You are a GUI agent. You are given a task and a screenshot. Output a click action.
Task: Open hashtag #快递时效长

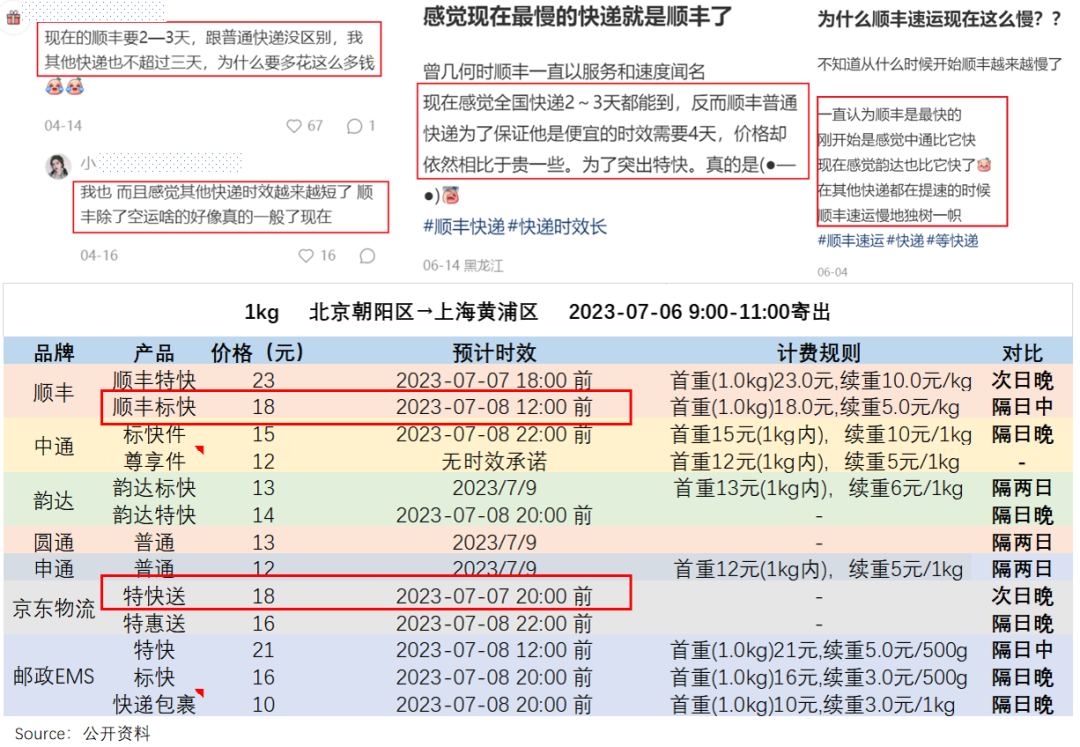(557, 227)
